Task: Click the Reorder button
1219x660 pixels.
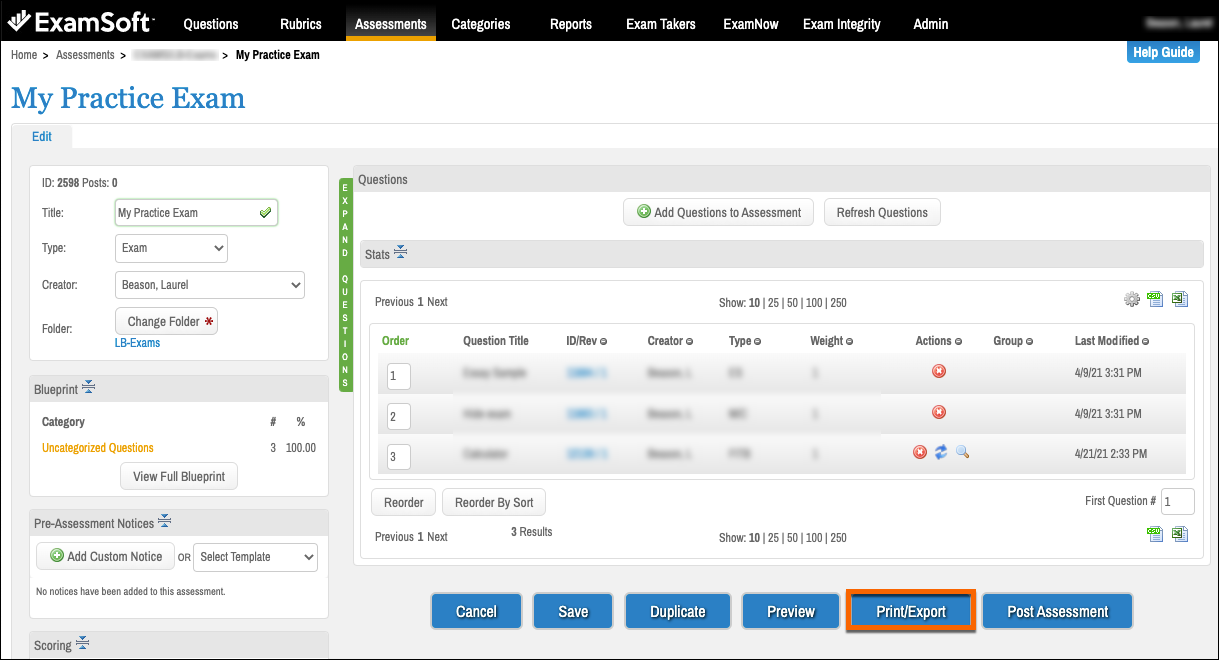Action: click(x=404, y=502)
